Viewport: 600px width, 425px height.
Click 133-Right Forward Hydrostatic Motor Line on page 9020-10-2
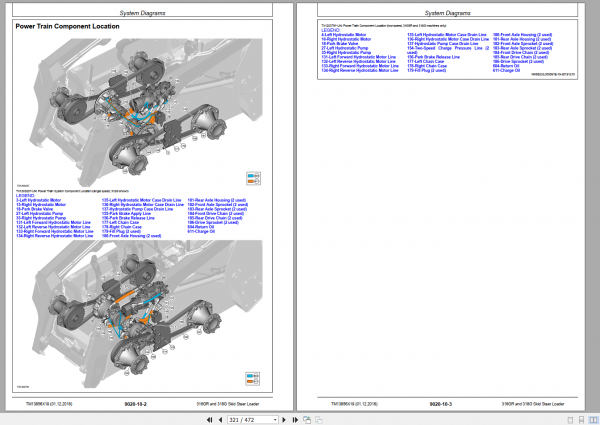point(55,231)
